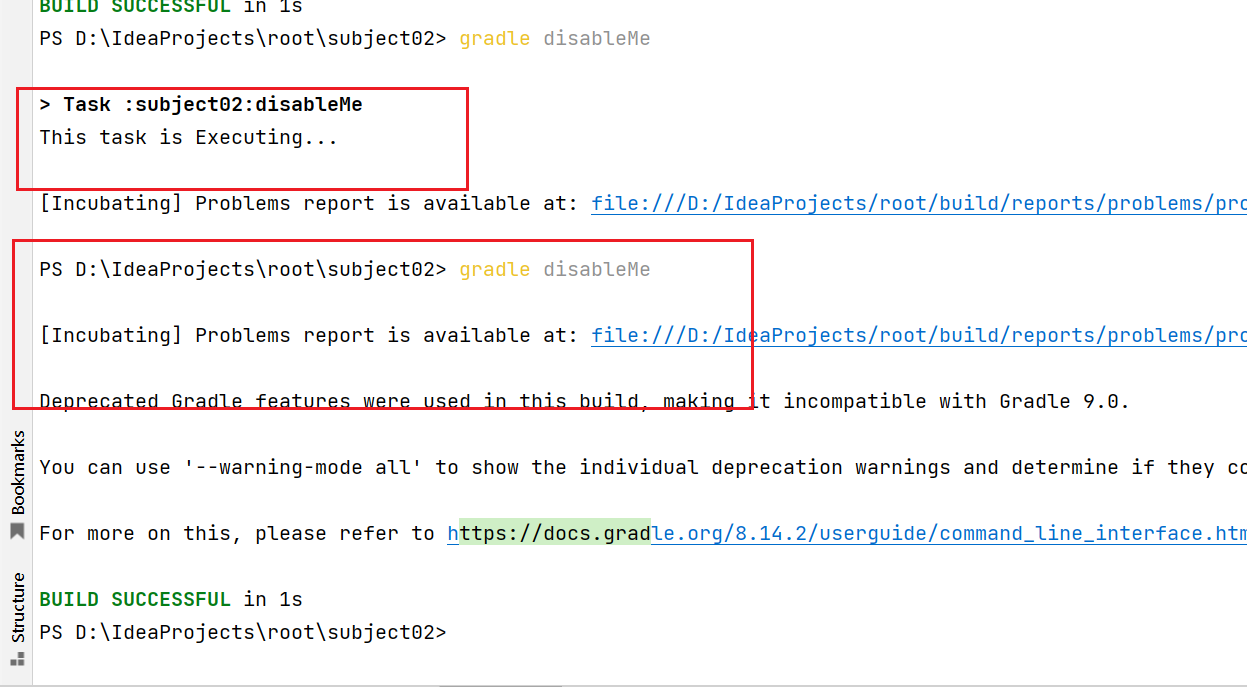Click second 'gradle disableMe' command
This screenshot has height=687, width=1247.
[555, 269]
